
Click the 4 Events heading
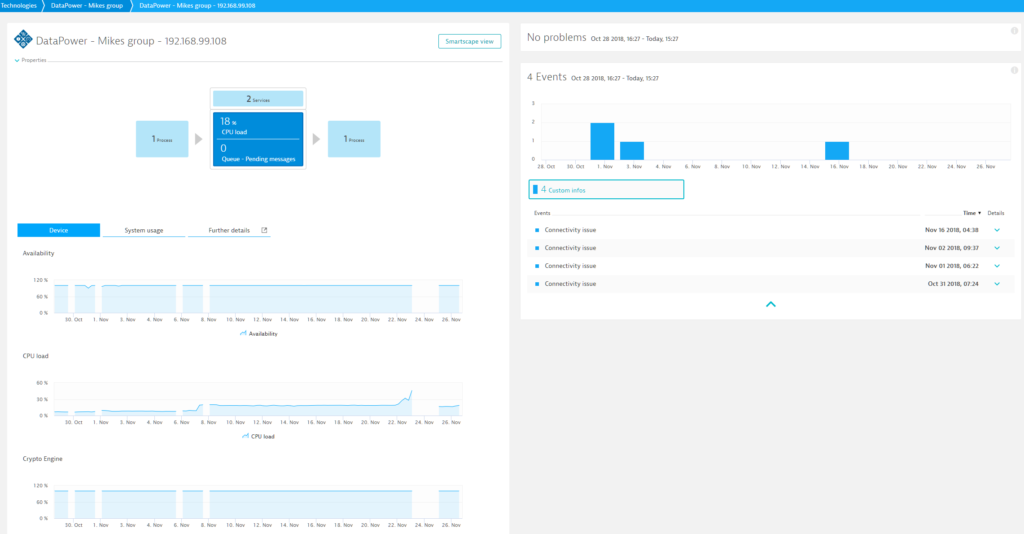pyautogui.click(x=547, y=76)
